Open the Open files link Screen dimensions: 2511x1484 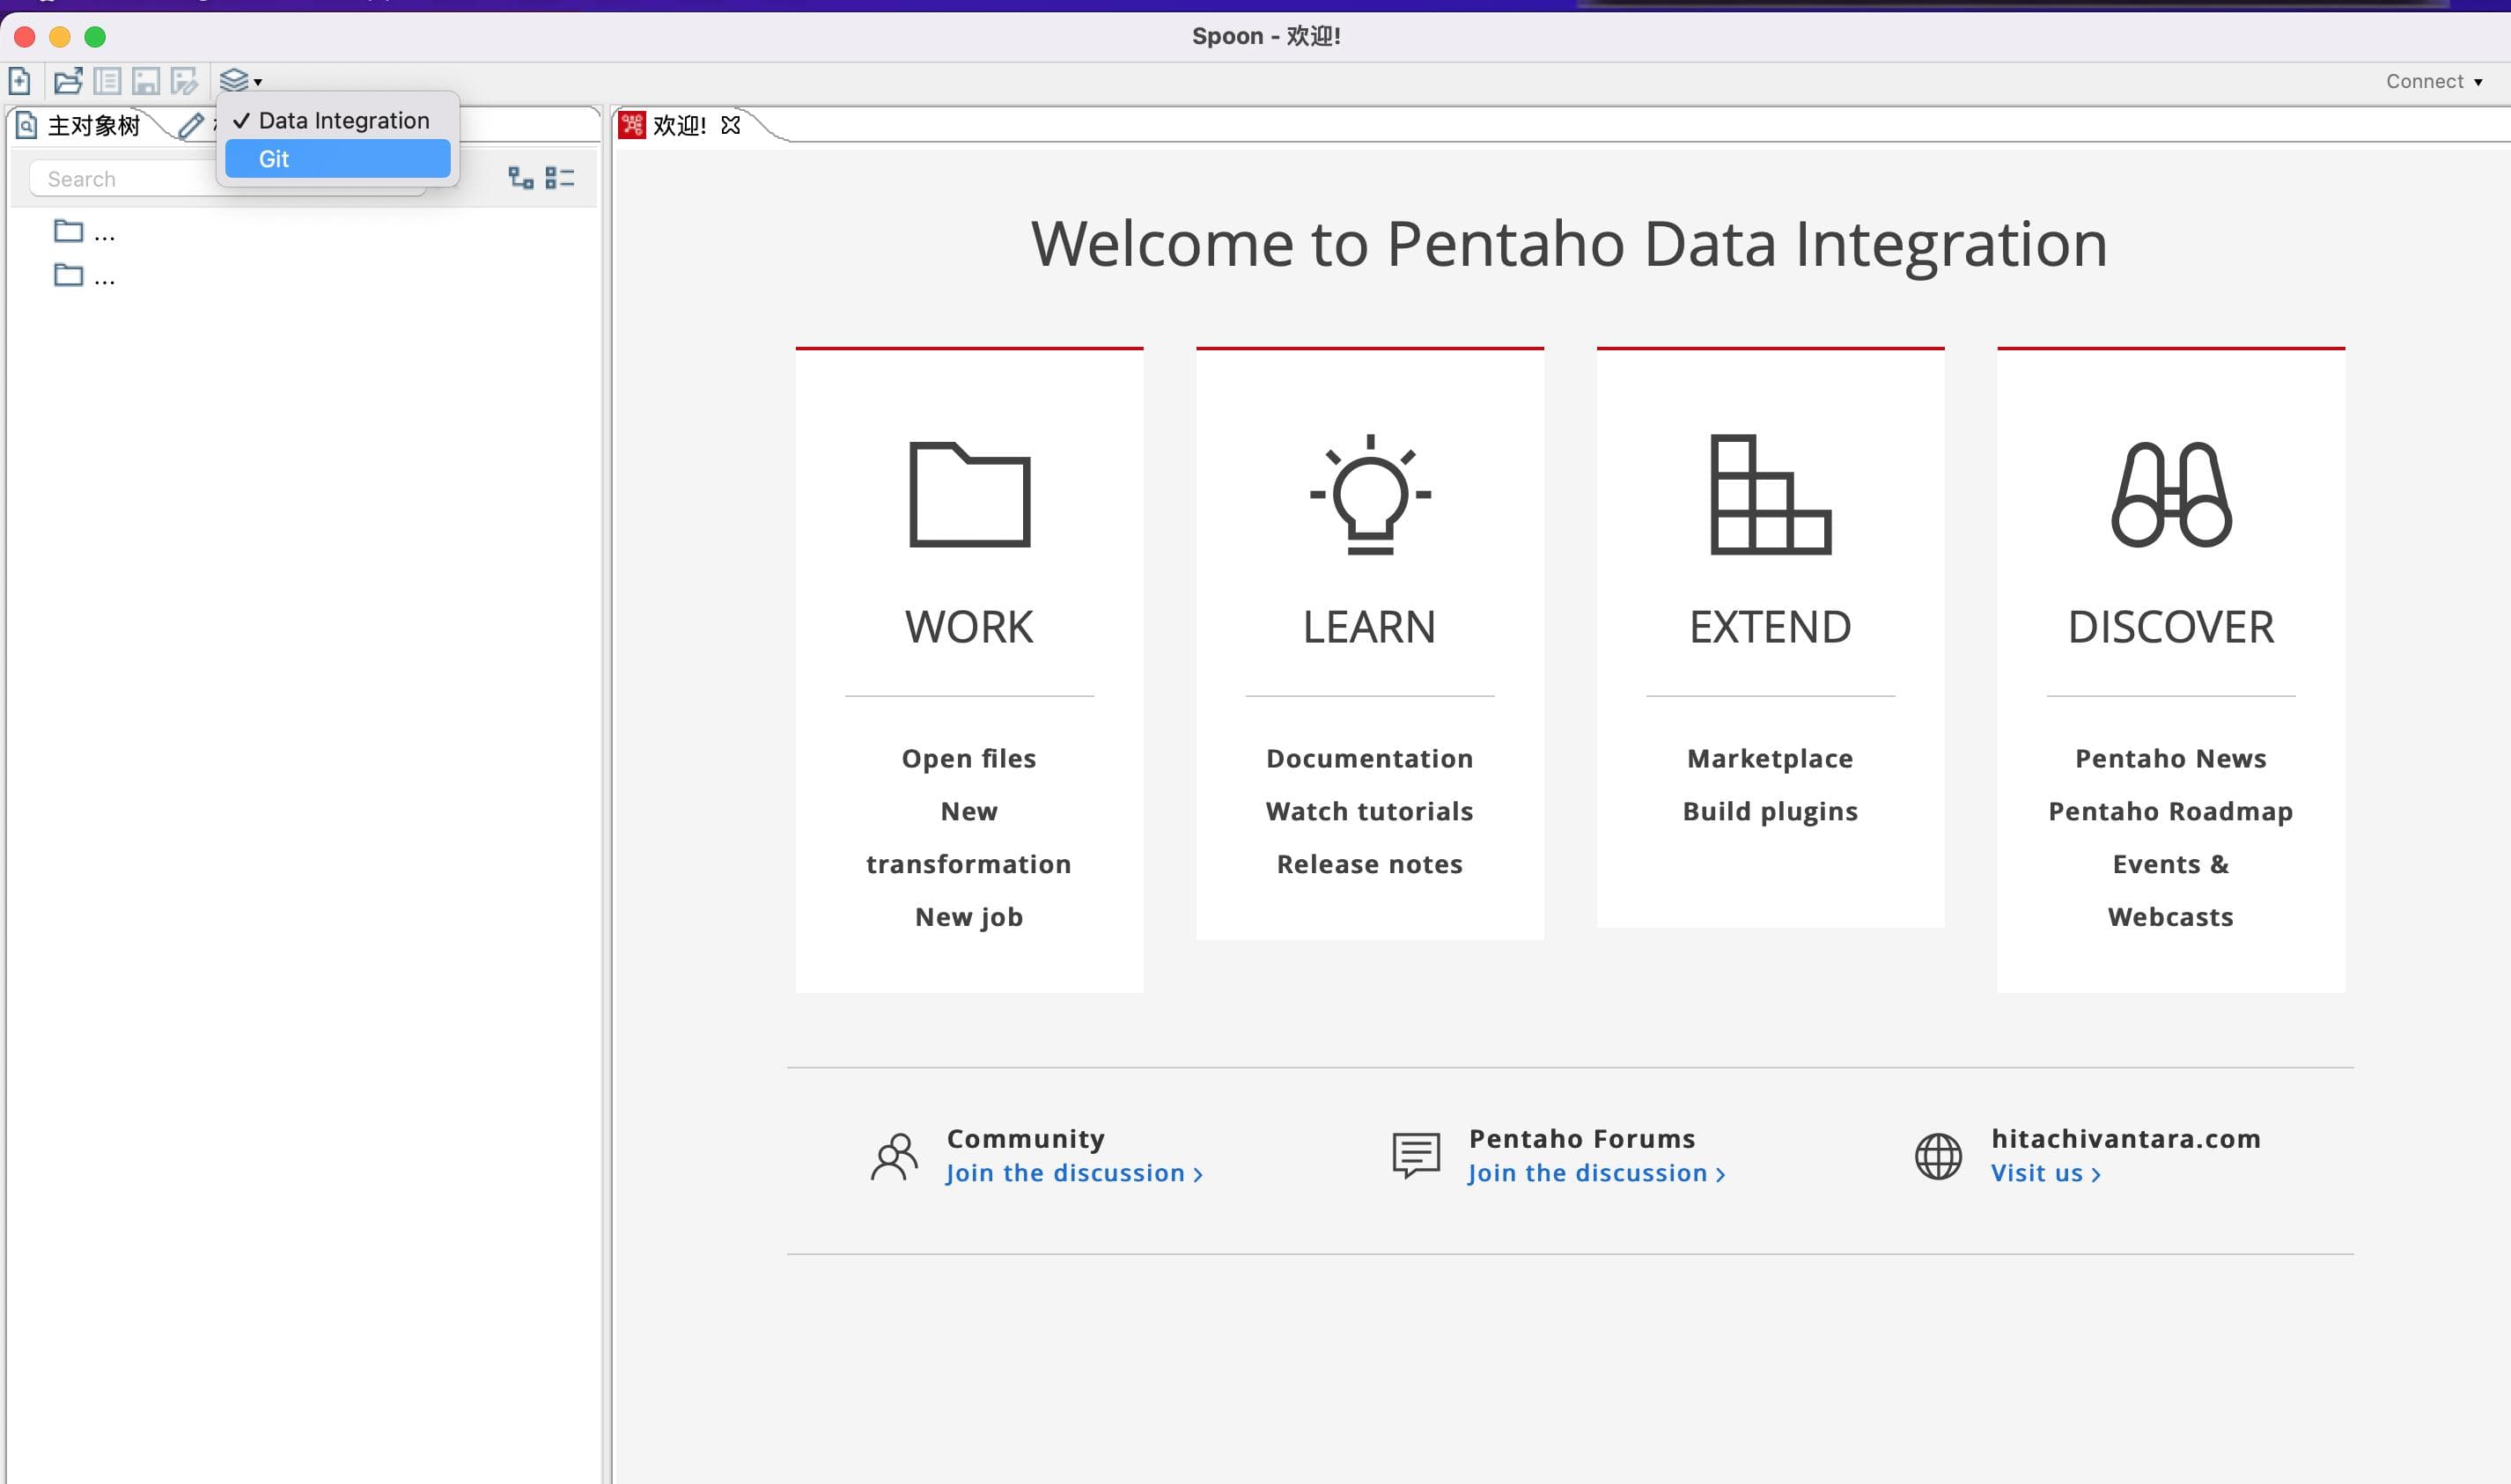pos(969,758)
